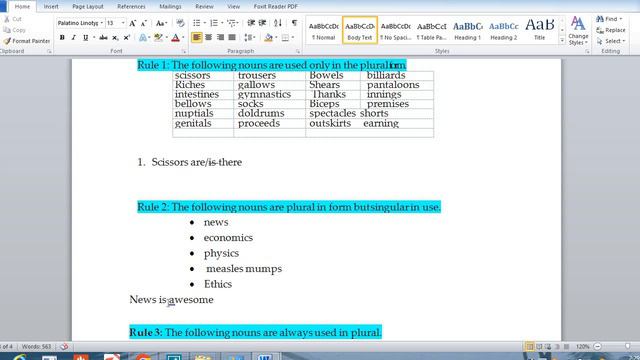Image resolution: width=640 pixels, height=360 pixels.
Task: Expand font color dropdown arrow
Action: [183, 38]
